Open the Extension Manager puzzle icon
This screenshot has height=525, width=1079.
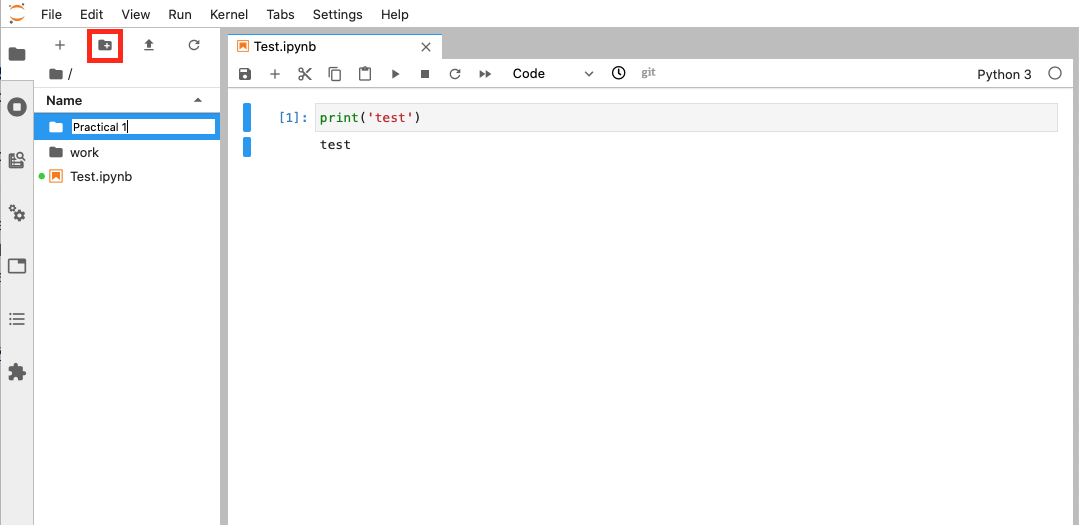coord(17,372)
